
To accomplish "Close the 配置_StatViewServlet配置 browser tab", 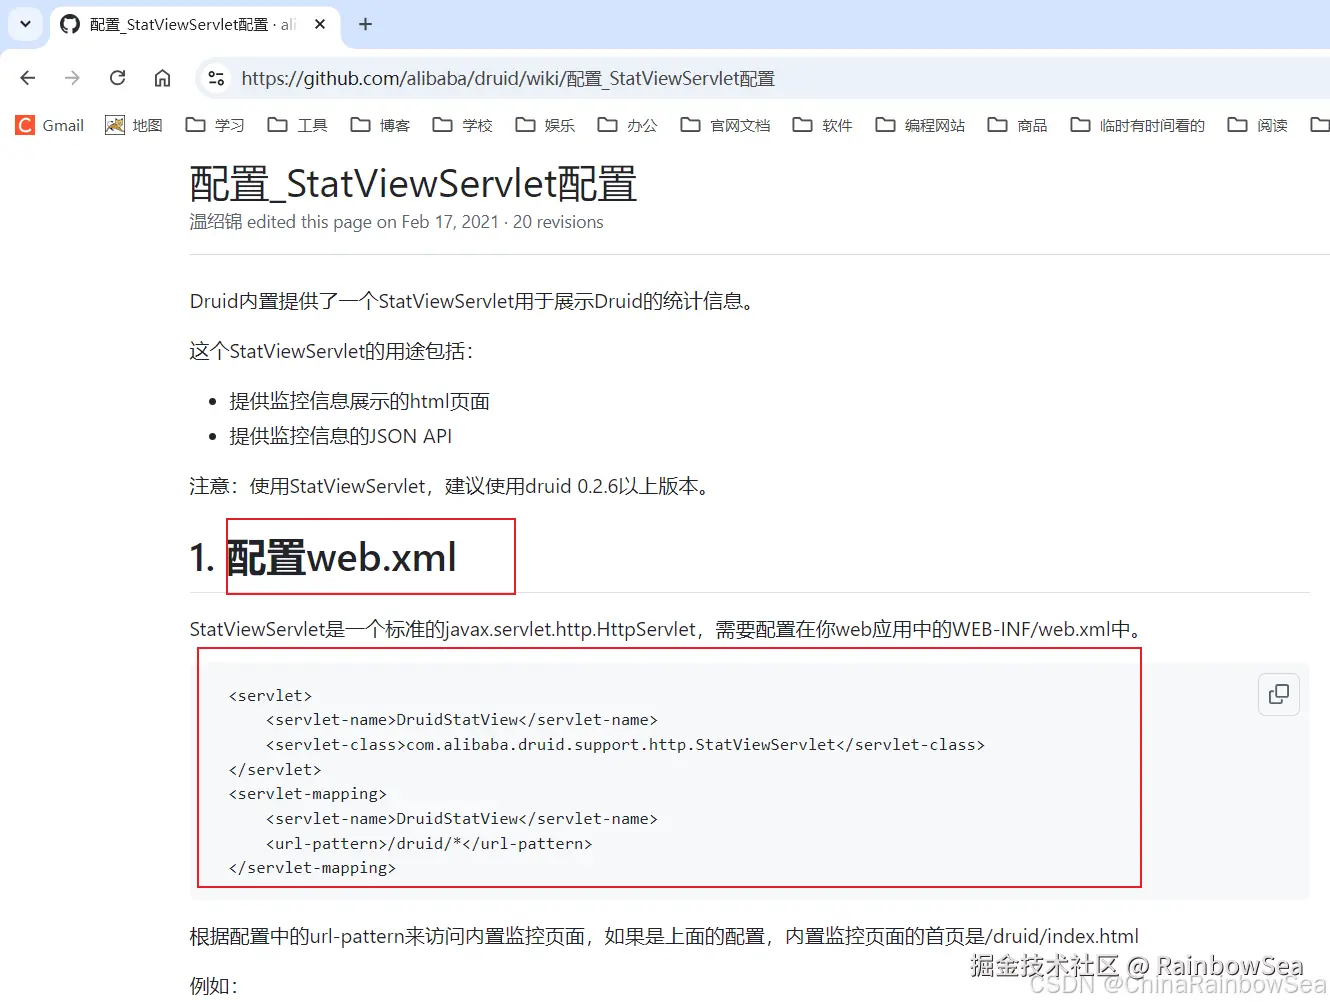I will [x=320, y=24].
